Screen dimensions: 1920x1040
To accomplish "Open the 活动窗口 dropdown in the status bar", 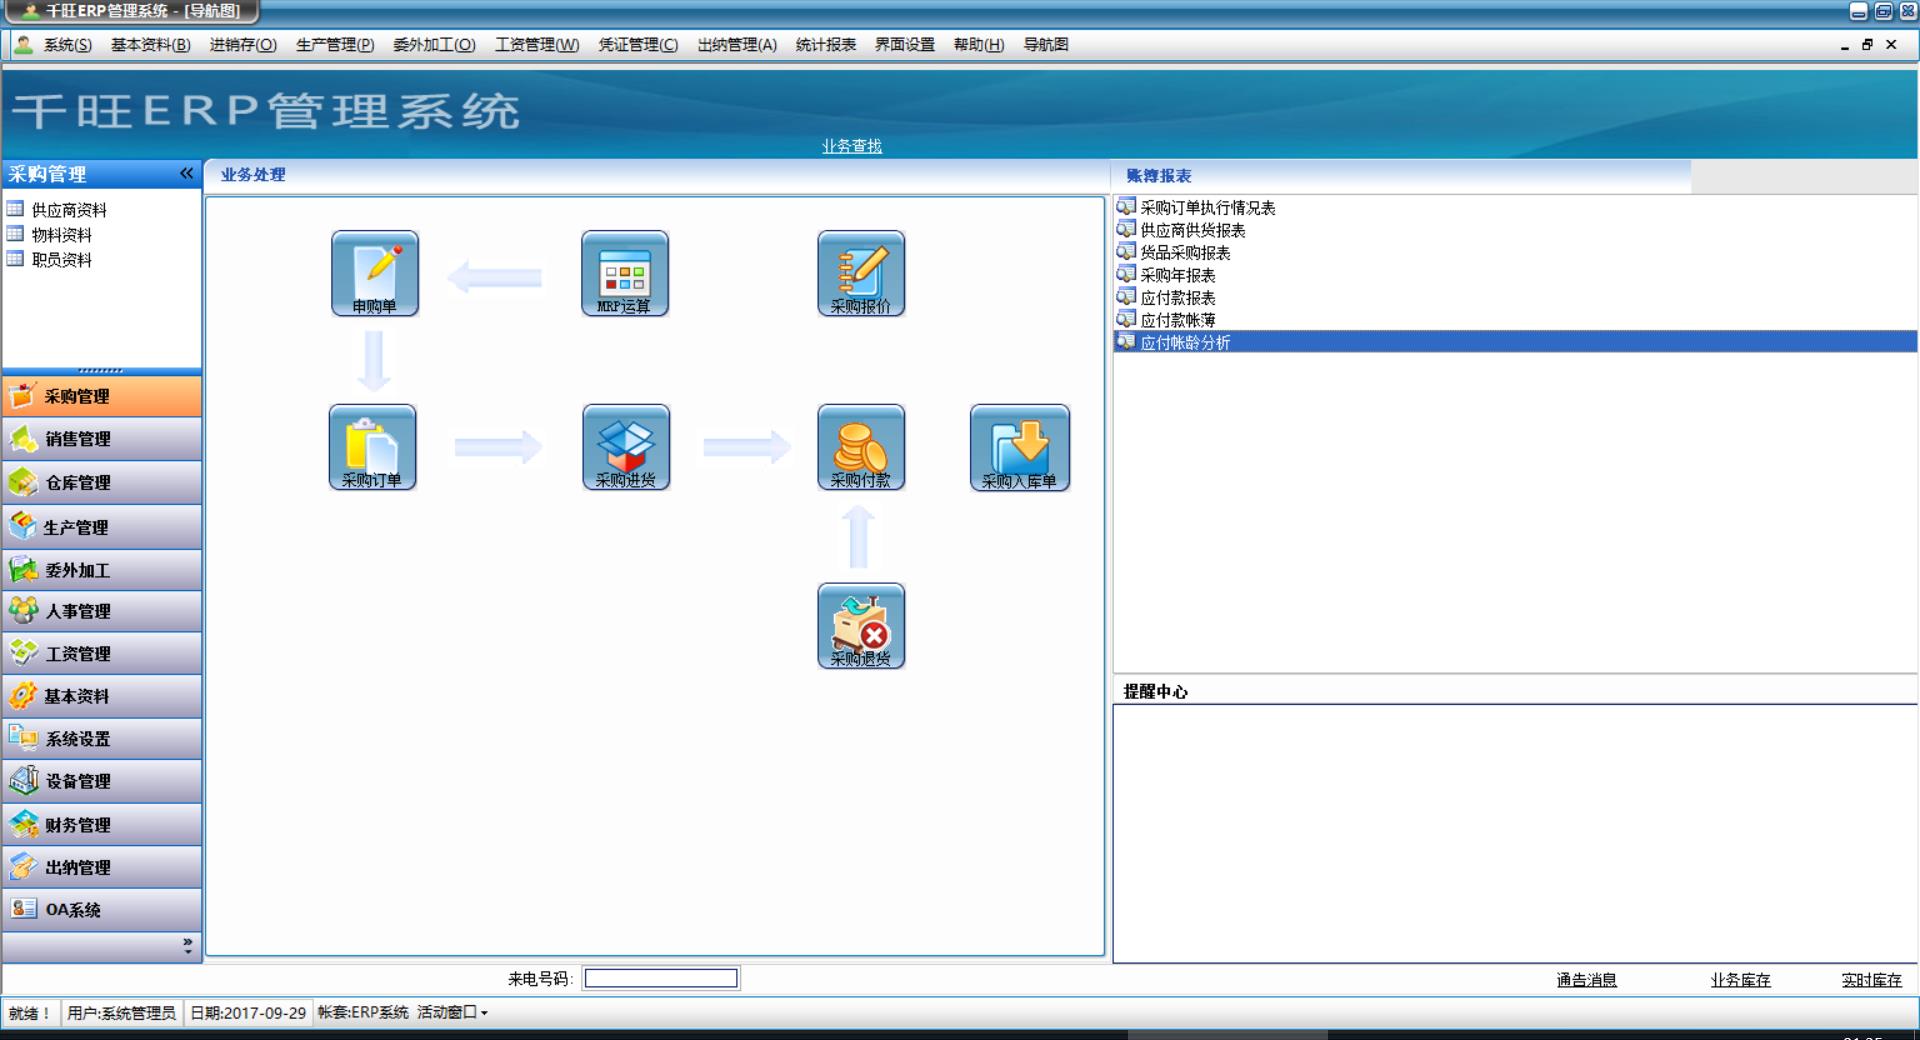I will coord(452,1012).
